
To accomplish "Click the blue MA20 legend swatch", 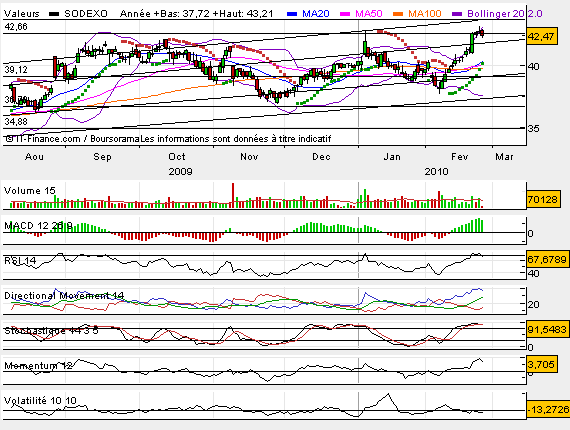I will (x=292, y=14).
